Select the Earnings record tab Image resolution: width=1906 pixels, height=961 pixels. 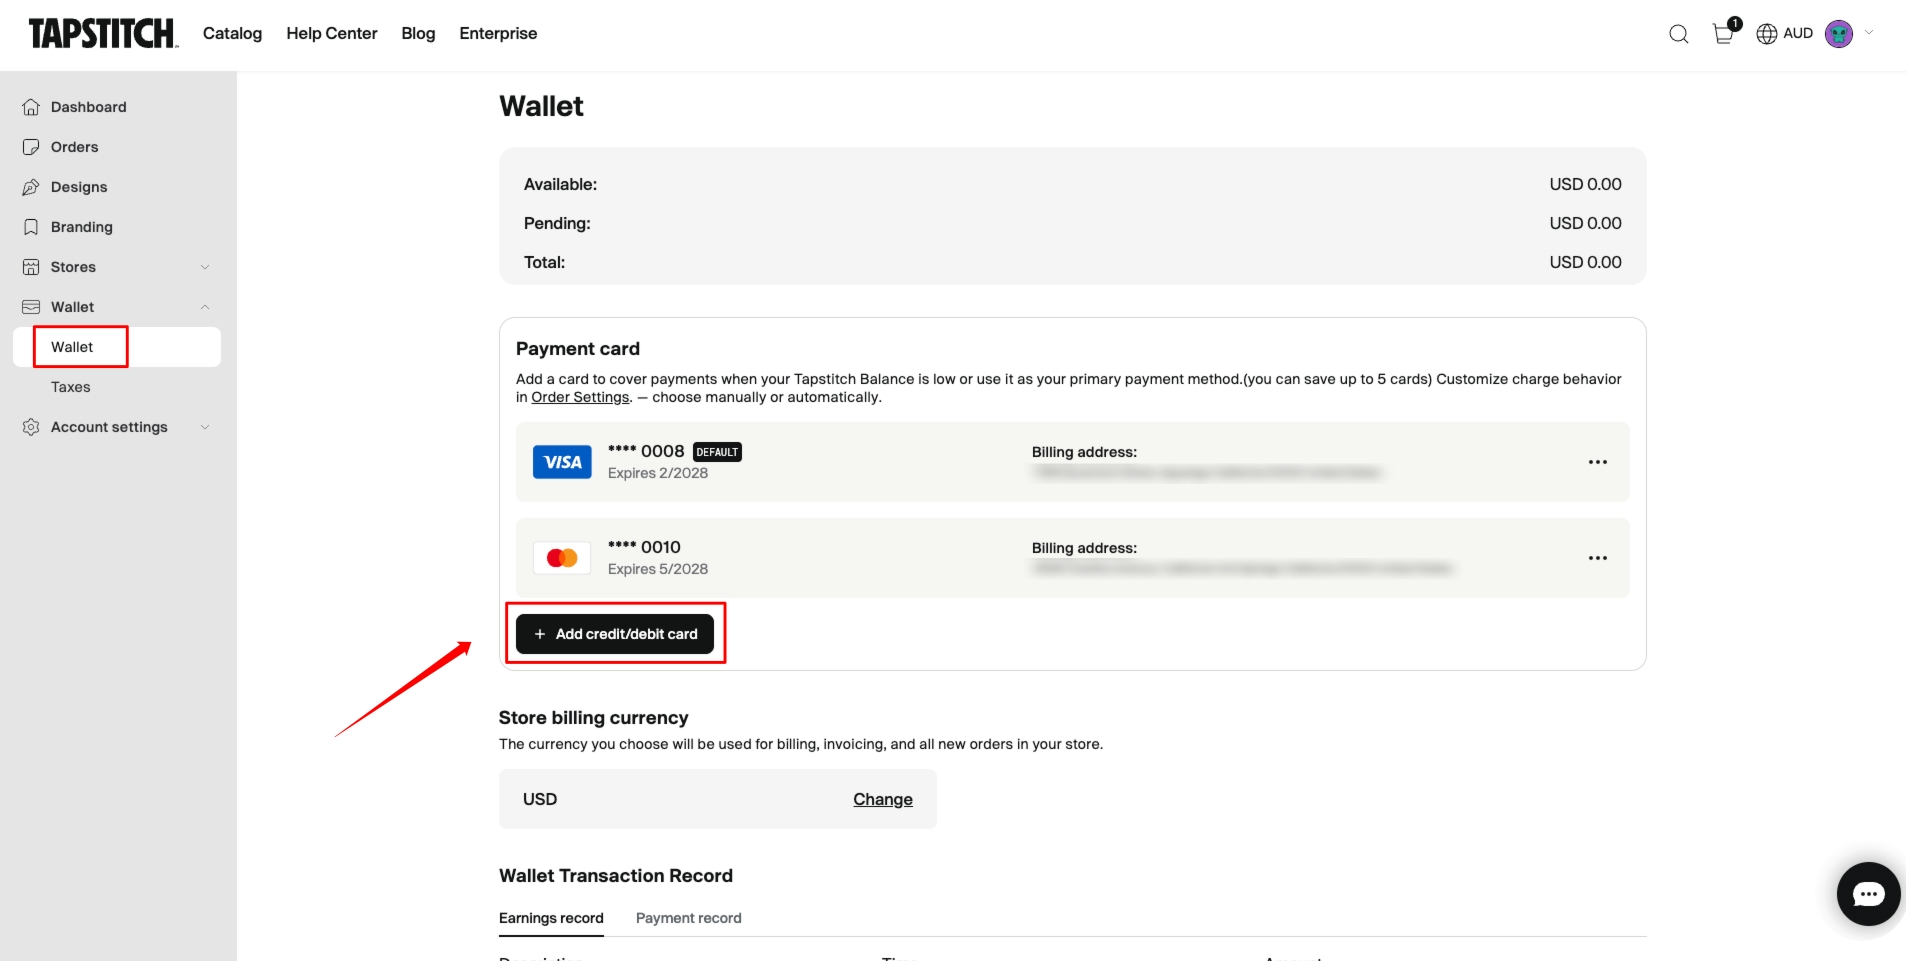pos(551,918)
